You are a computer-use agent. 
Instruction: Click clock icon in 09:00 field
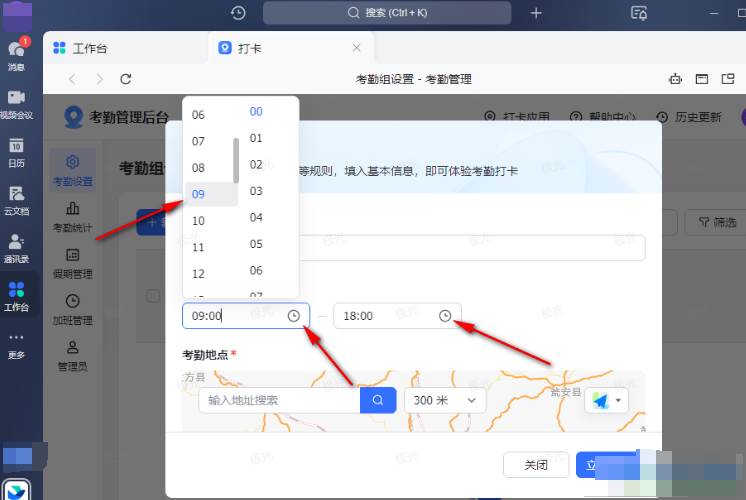point(294,316)
